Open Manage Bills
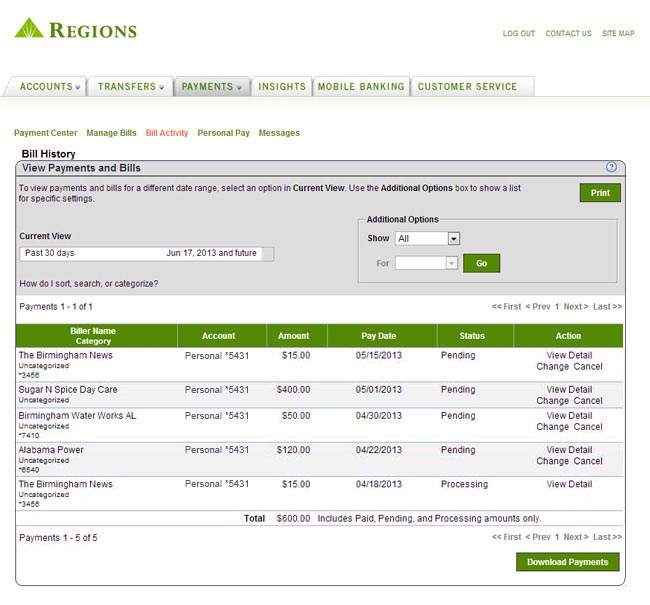 (x=111, y=133)
